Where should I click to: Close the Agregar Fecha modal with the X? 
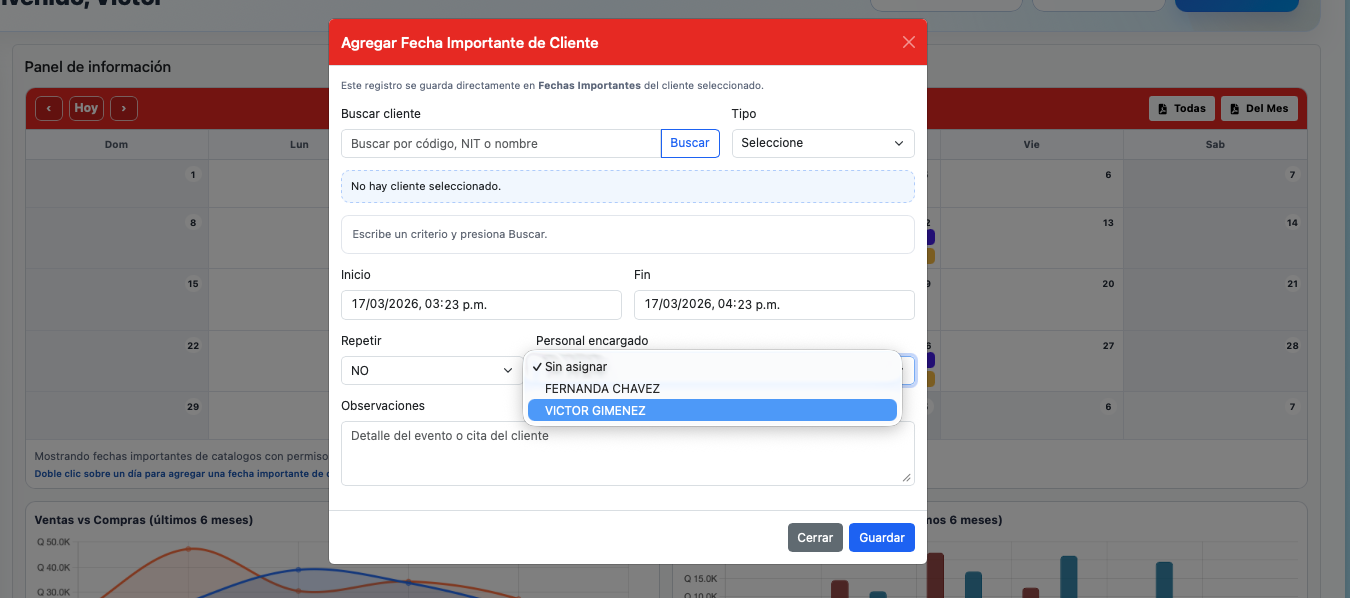(x=908, y=42)
